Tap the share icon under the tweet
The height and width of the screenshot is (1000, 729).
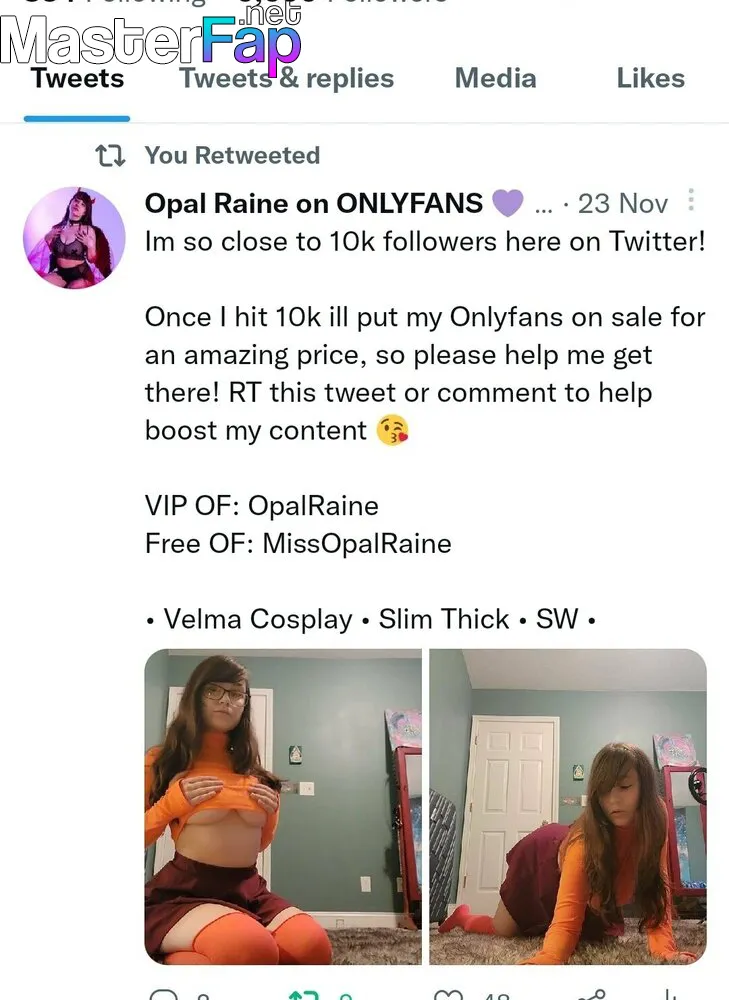coord(591,995)
